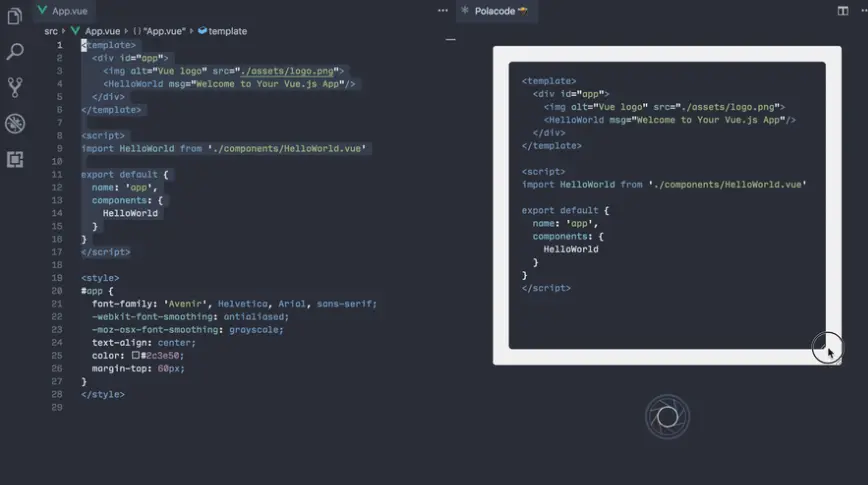This screenshot has width=868, height=485.
Task: Click line number 1 in the gutter
Action: (x=60, y=45)
